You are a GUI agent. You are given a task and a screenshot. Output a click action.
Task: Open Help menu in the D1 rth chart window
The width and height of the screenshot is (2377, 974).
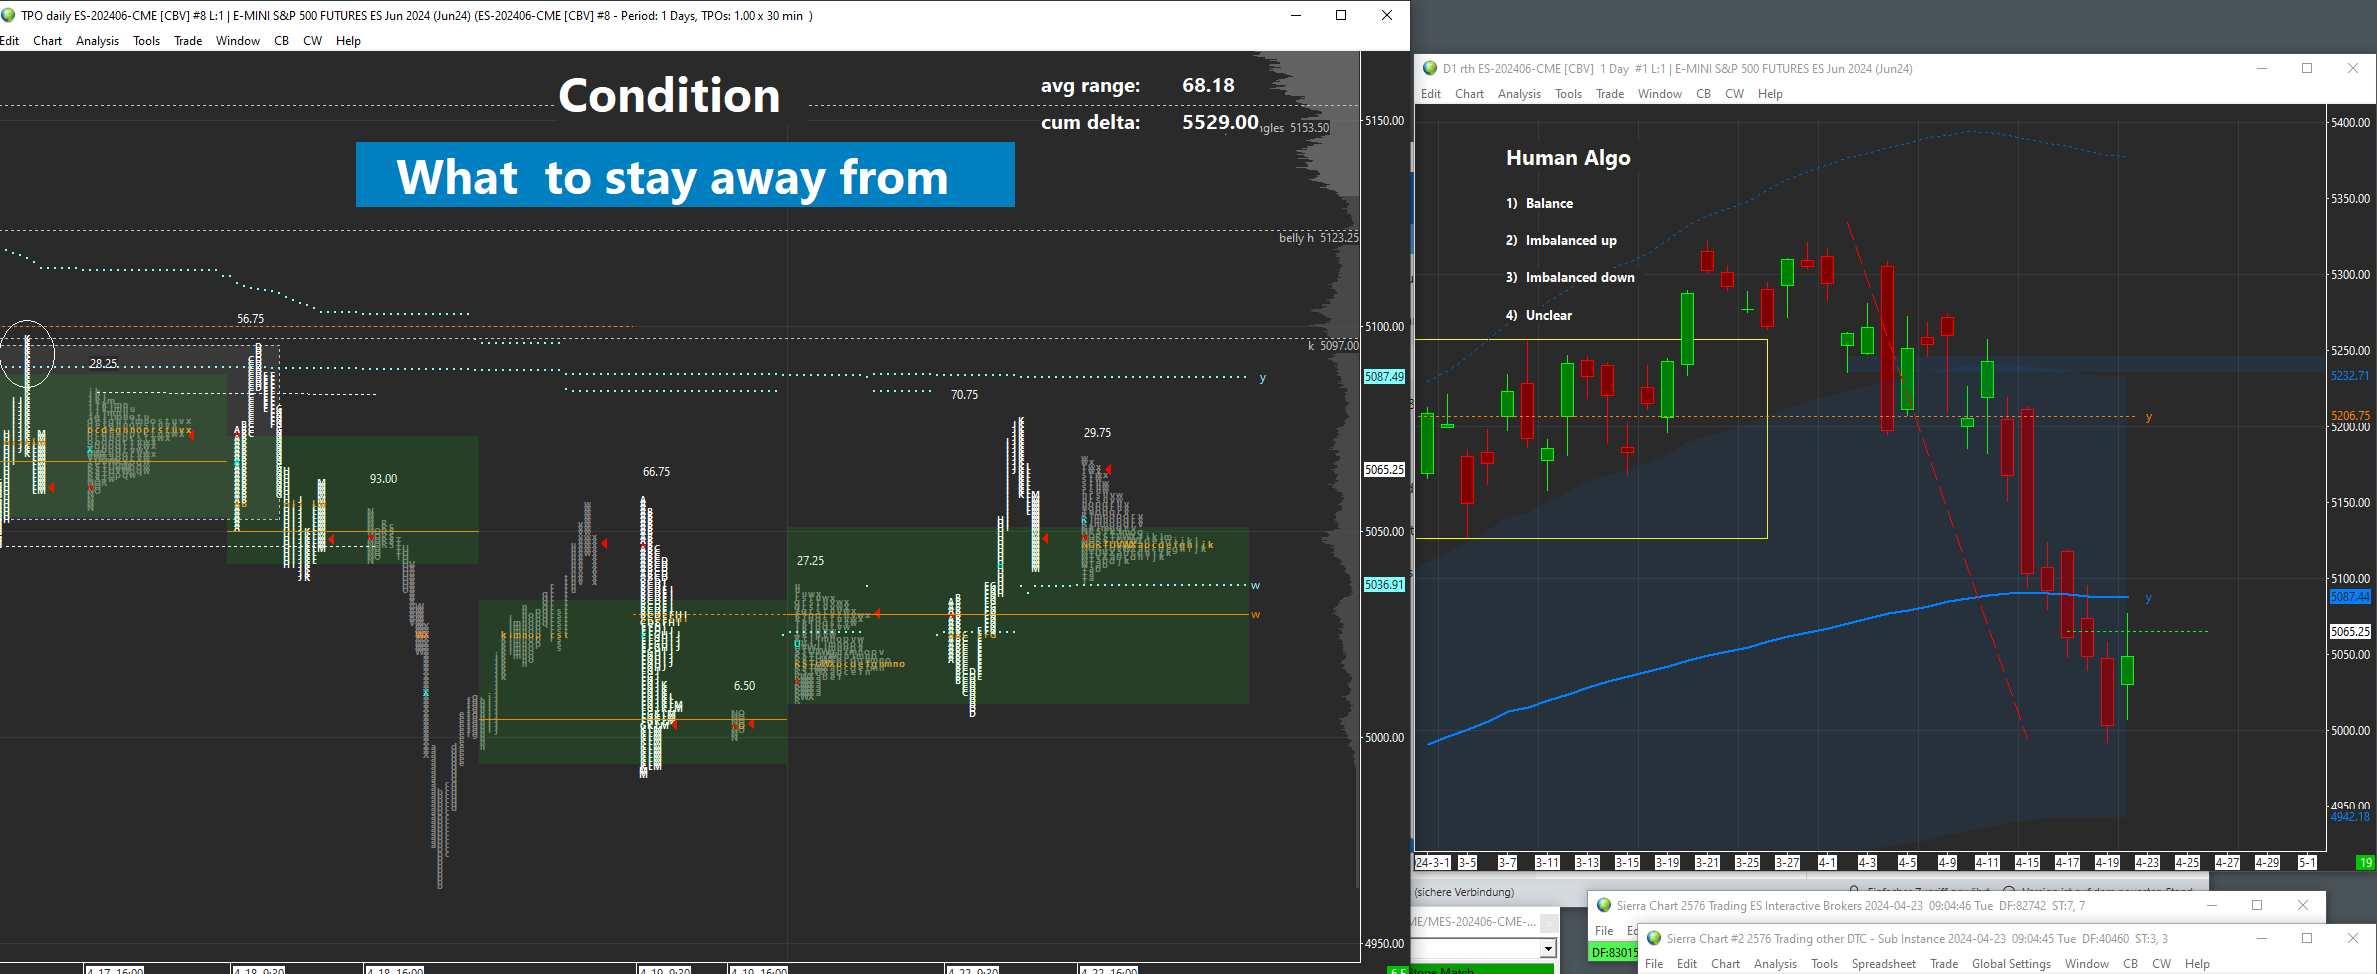click(1770, 94)
